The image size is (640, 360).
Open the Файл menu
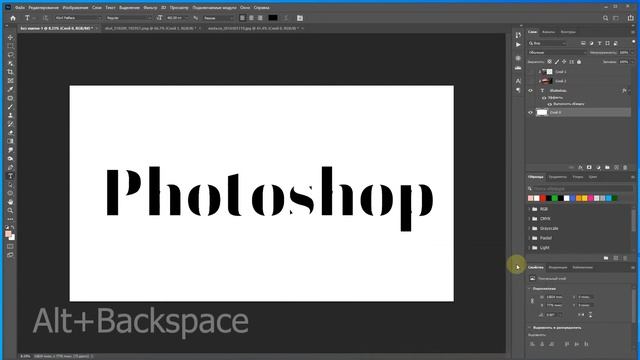(x=20, y=7)
